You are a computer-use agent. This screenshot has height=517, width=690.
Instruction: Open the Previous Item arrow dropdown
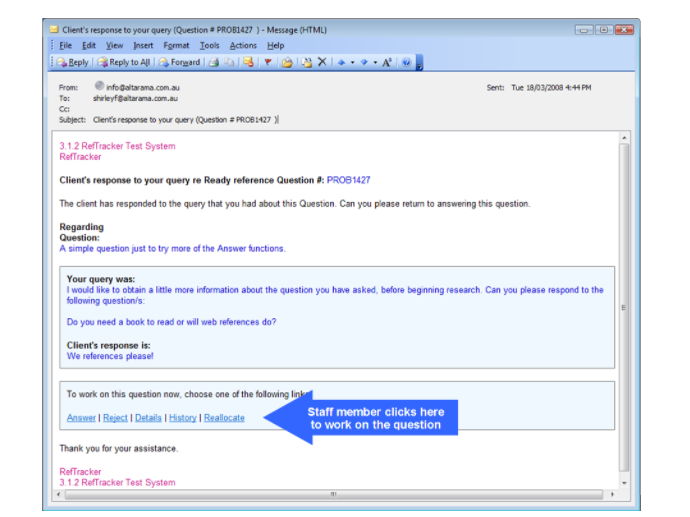[352, 62]
